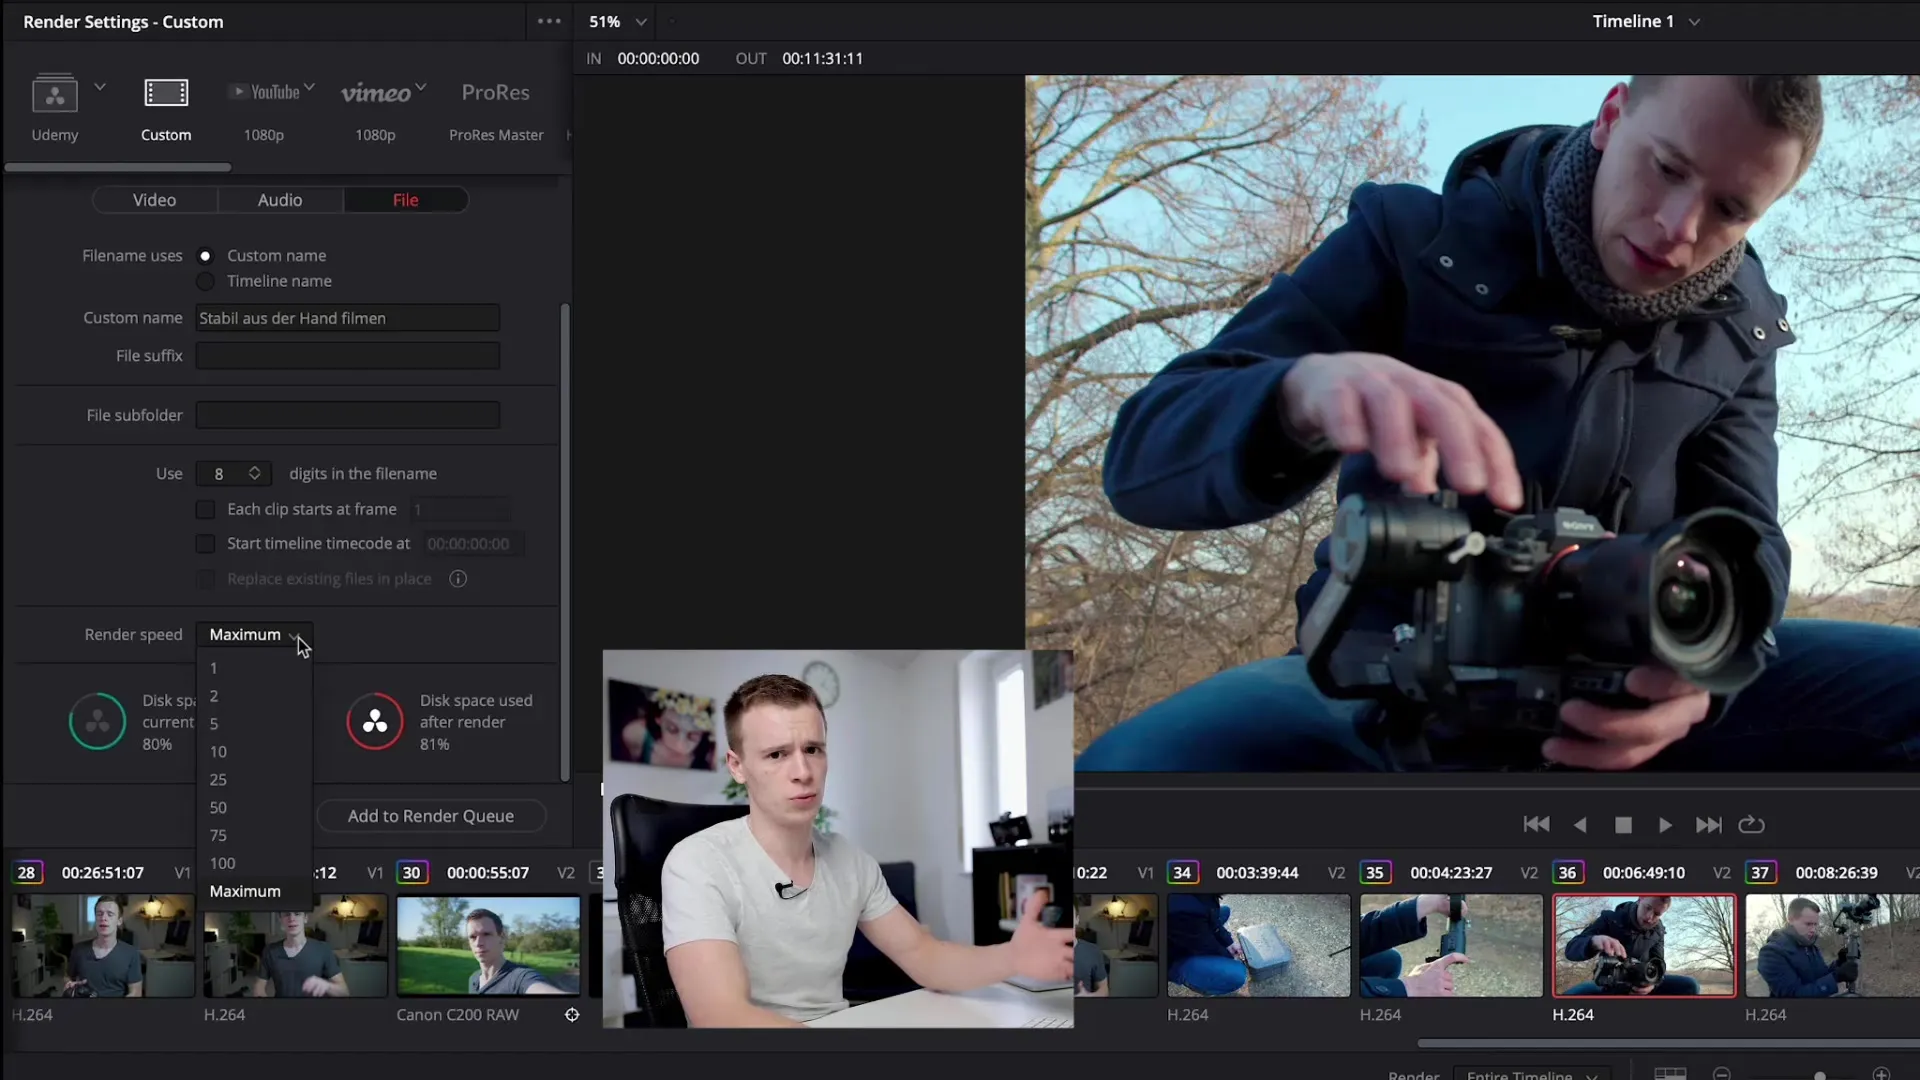
Task: Open the Render Entire Timeline dropdown
Action: click(1531, 1075)
